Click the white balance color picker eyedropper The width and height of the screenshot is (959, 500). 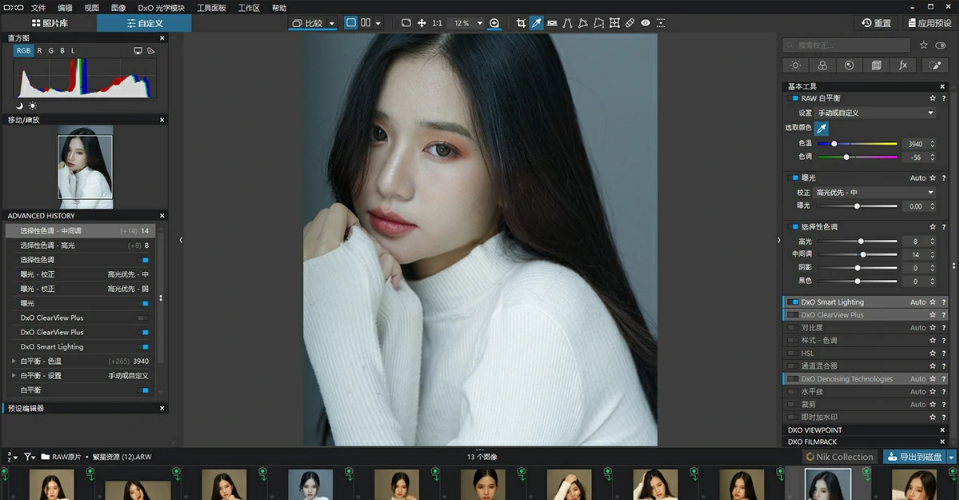[x=821, y=128]
